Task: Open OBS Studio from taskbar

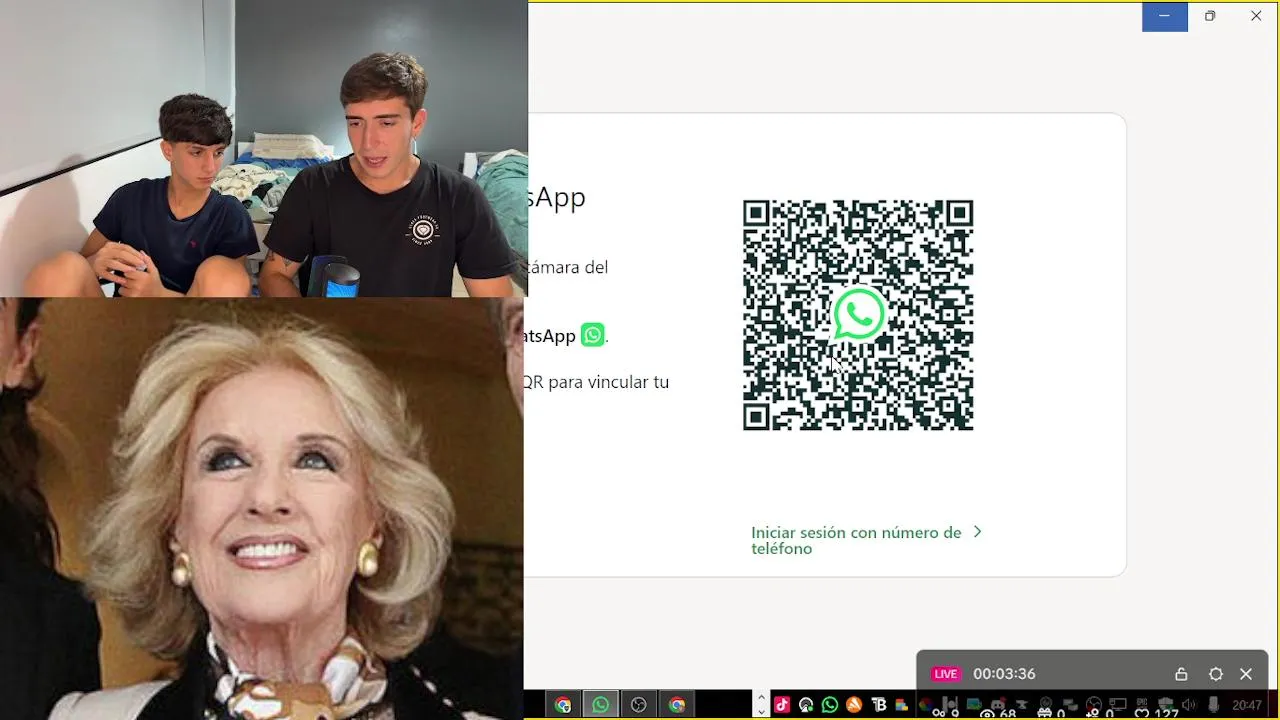Action: click(638, 705)
